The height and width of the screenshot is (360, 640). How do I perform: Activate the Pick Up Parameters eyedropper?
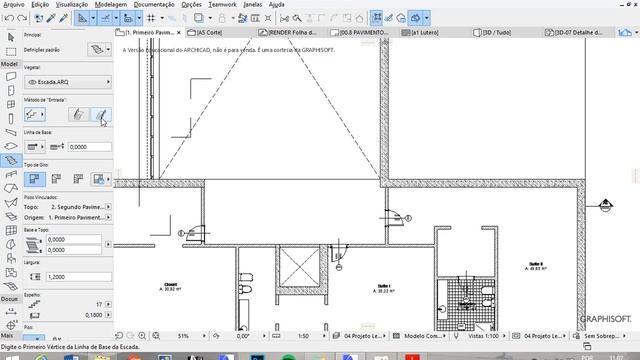[51, 18]
